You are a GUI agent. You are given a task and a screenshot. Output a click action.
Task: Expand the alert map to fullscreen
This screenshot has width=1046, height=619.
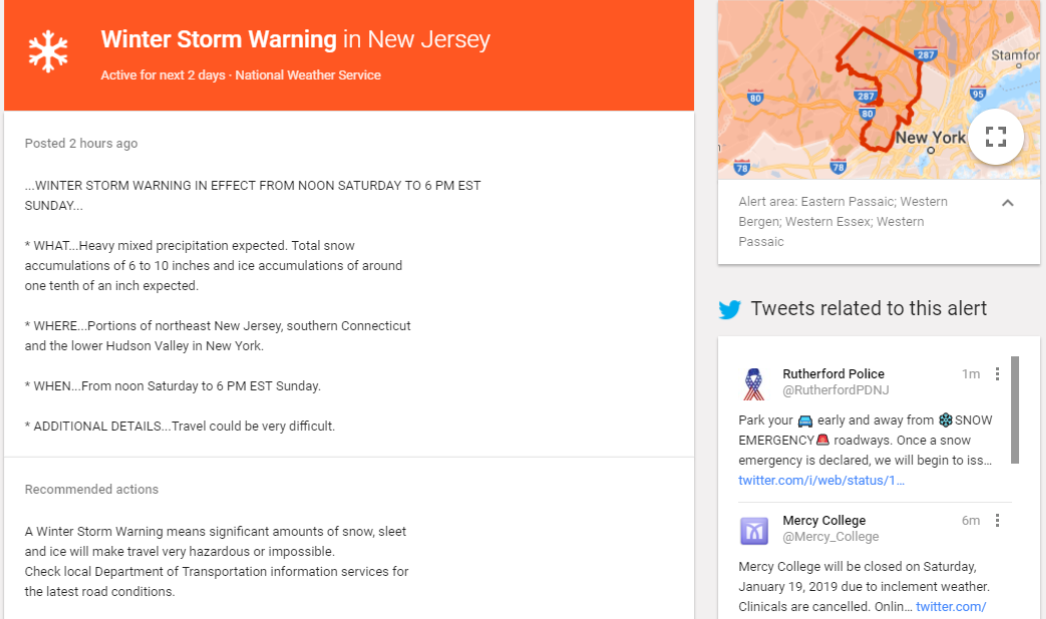(x=995, y=137)
